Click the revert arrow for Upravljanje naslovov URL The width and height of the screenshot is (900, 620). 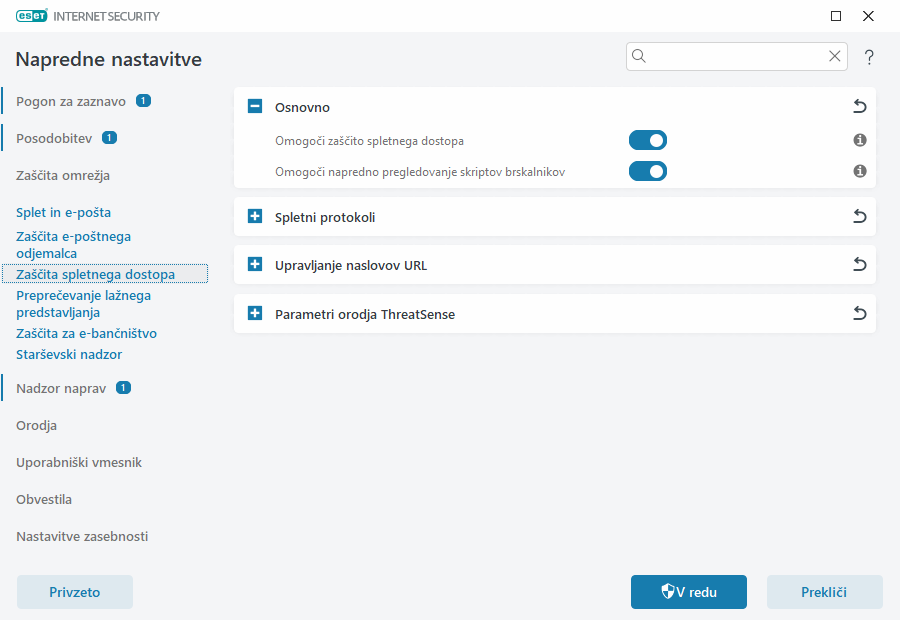pyautogui.click(x=859, y=265)
